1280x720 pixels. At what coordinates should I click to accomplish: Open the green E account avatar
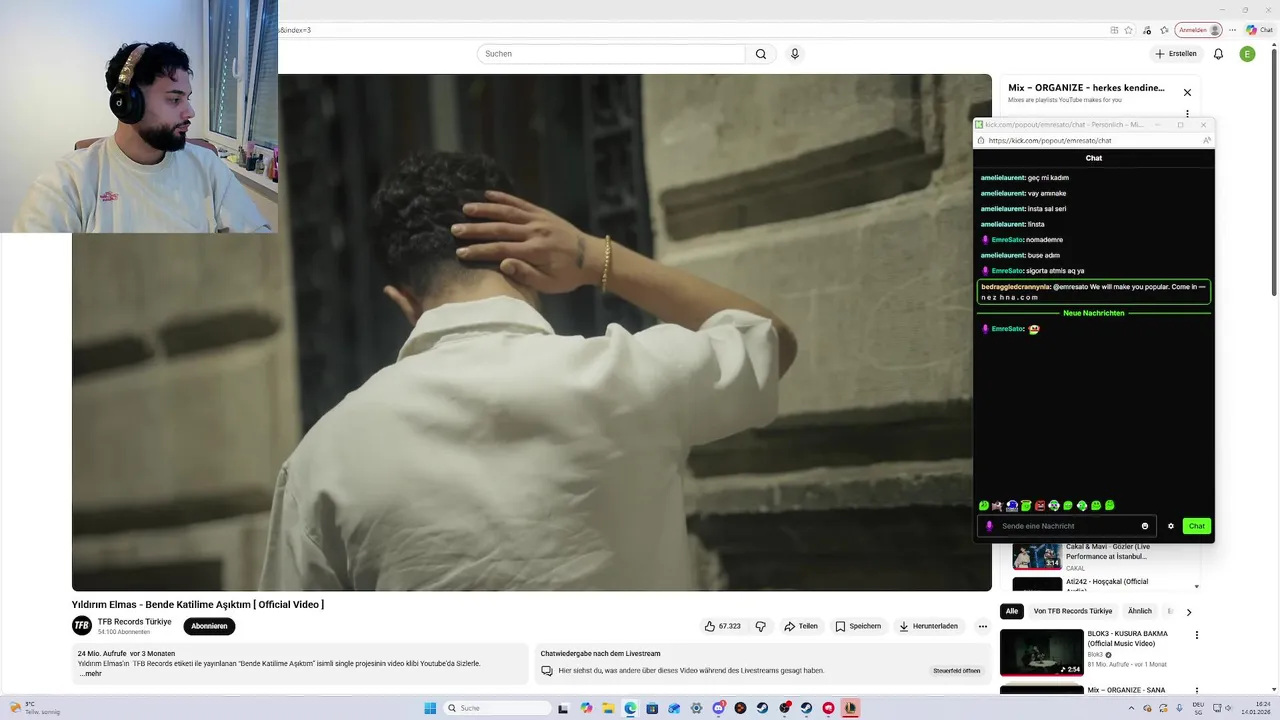click(x=1247, y=54)
